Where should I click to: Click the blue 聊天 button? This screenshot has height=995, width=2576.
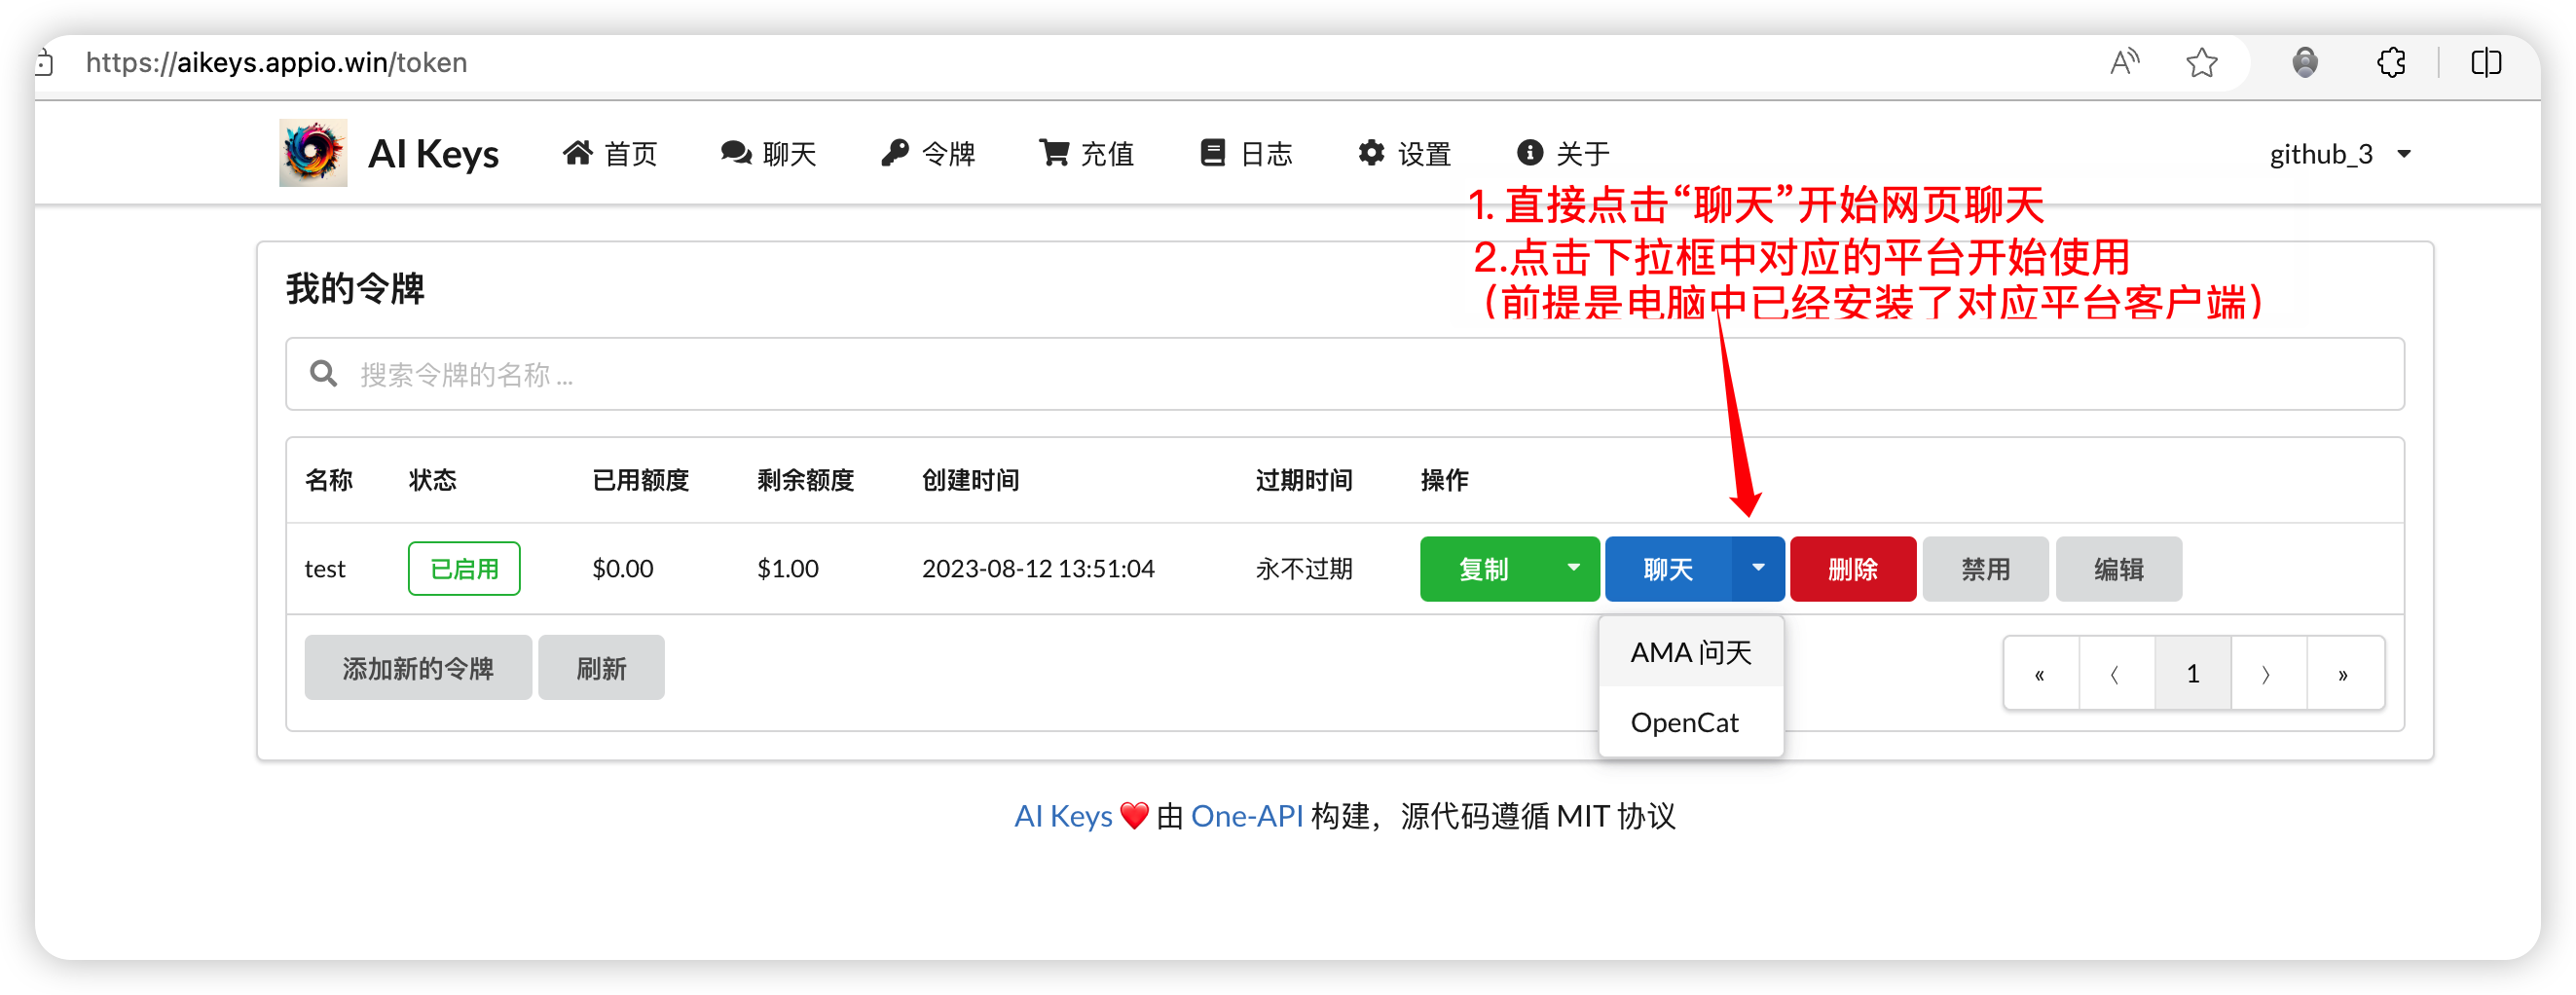pos(1668,569)
